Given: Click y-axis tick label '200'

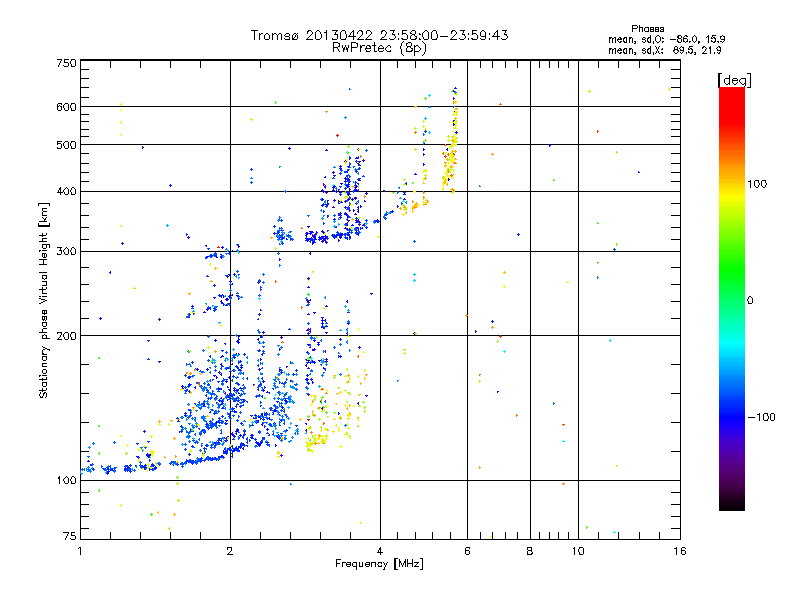Looking at the screenshot, I should (66, 336).
